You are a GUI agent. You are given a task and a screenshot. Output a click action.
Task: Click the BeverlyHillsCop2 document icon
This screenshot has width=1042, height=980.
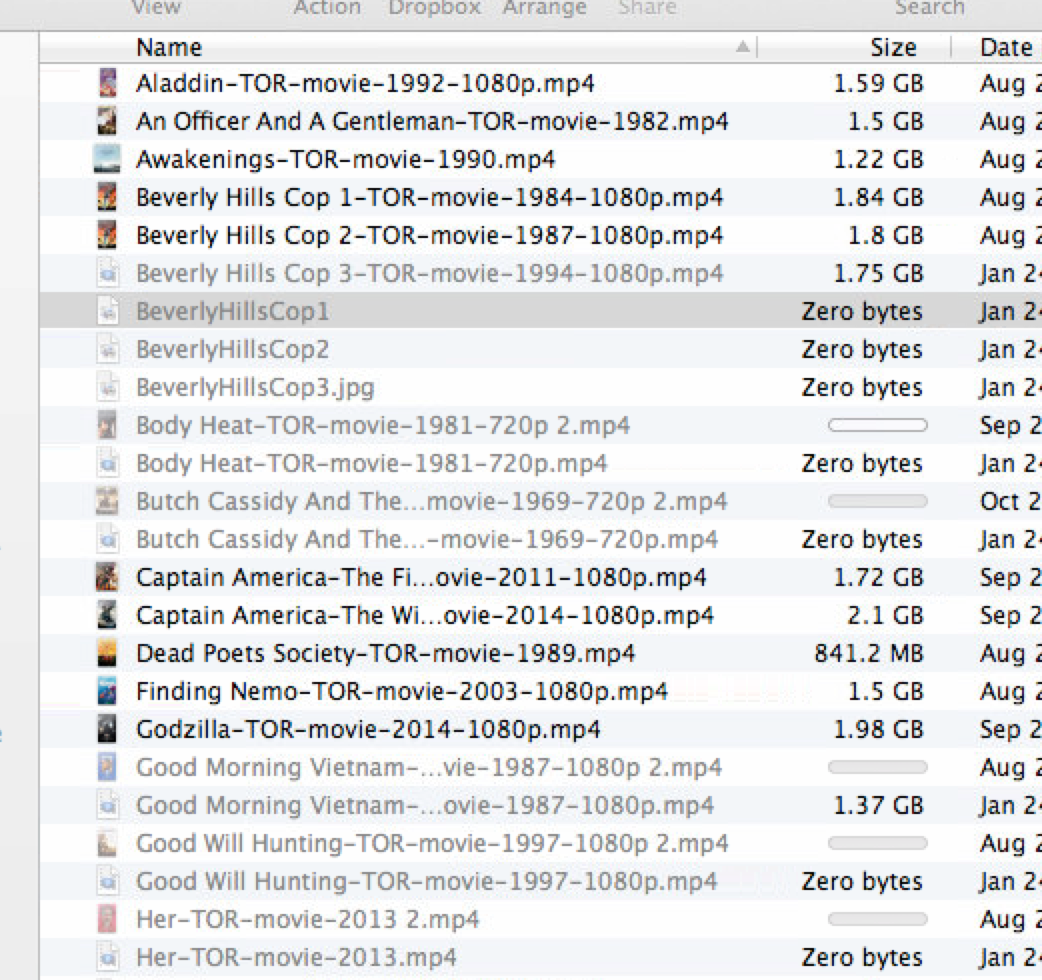point(108,349)
